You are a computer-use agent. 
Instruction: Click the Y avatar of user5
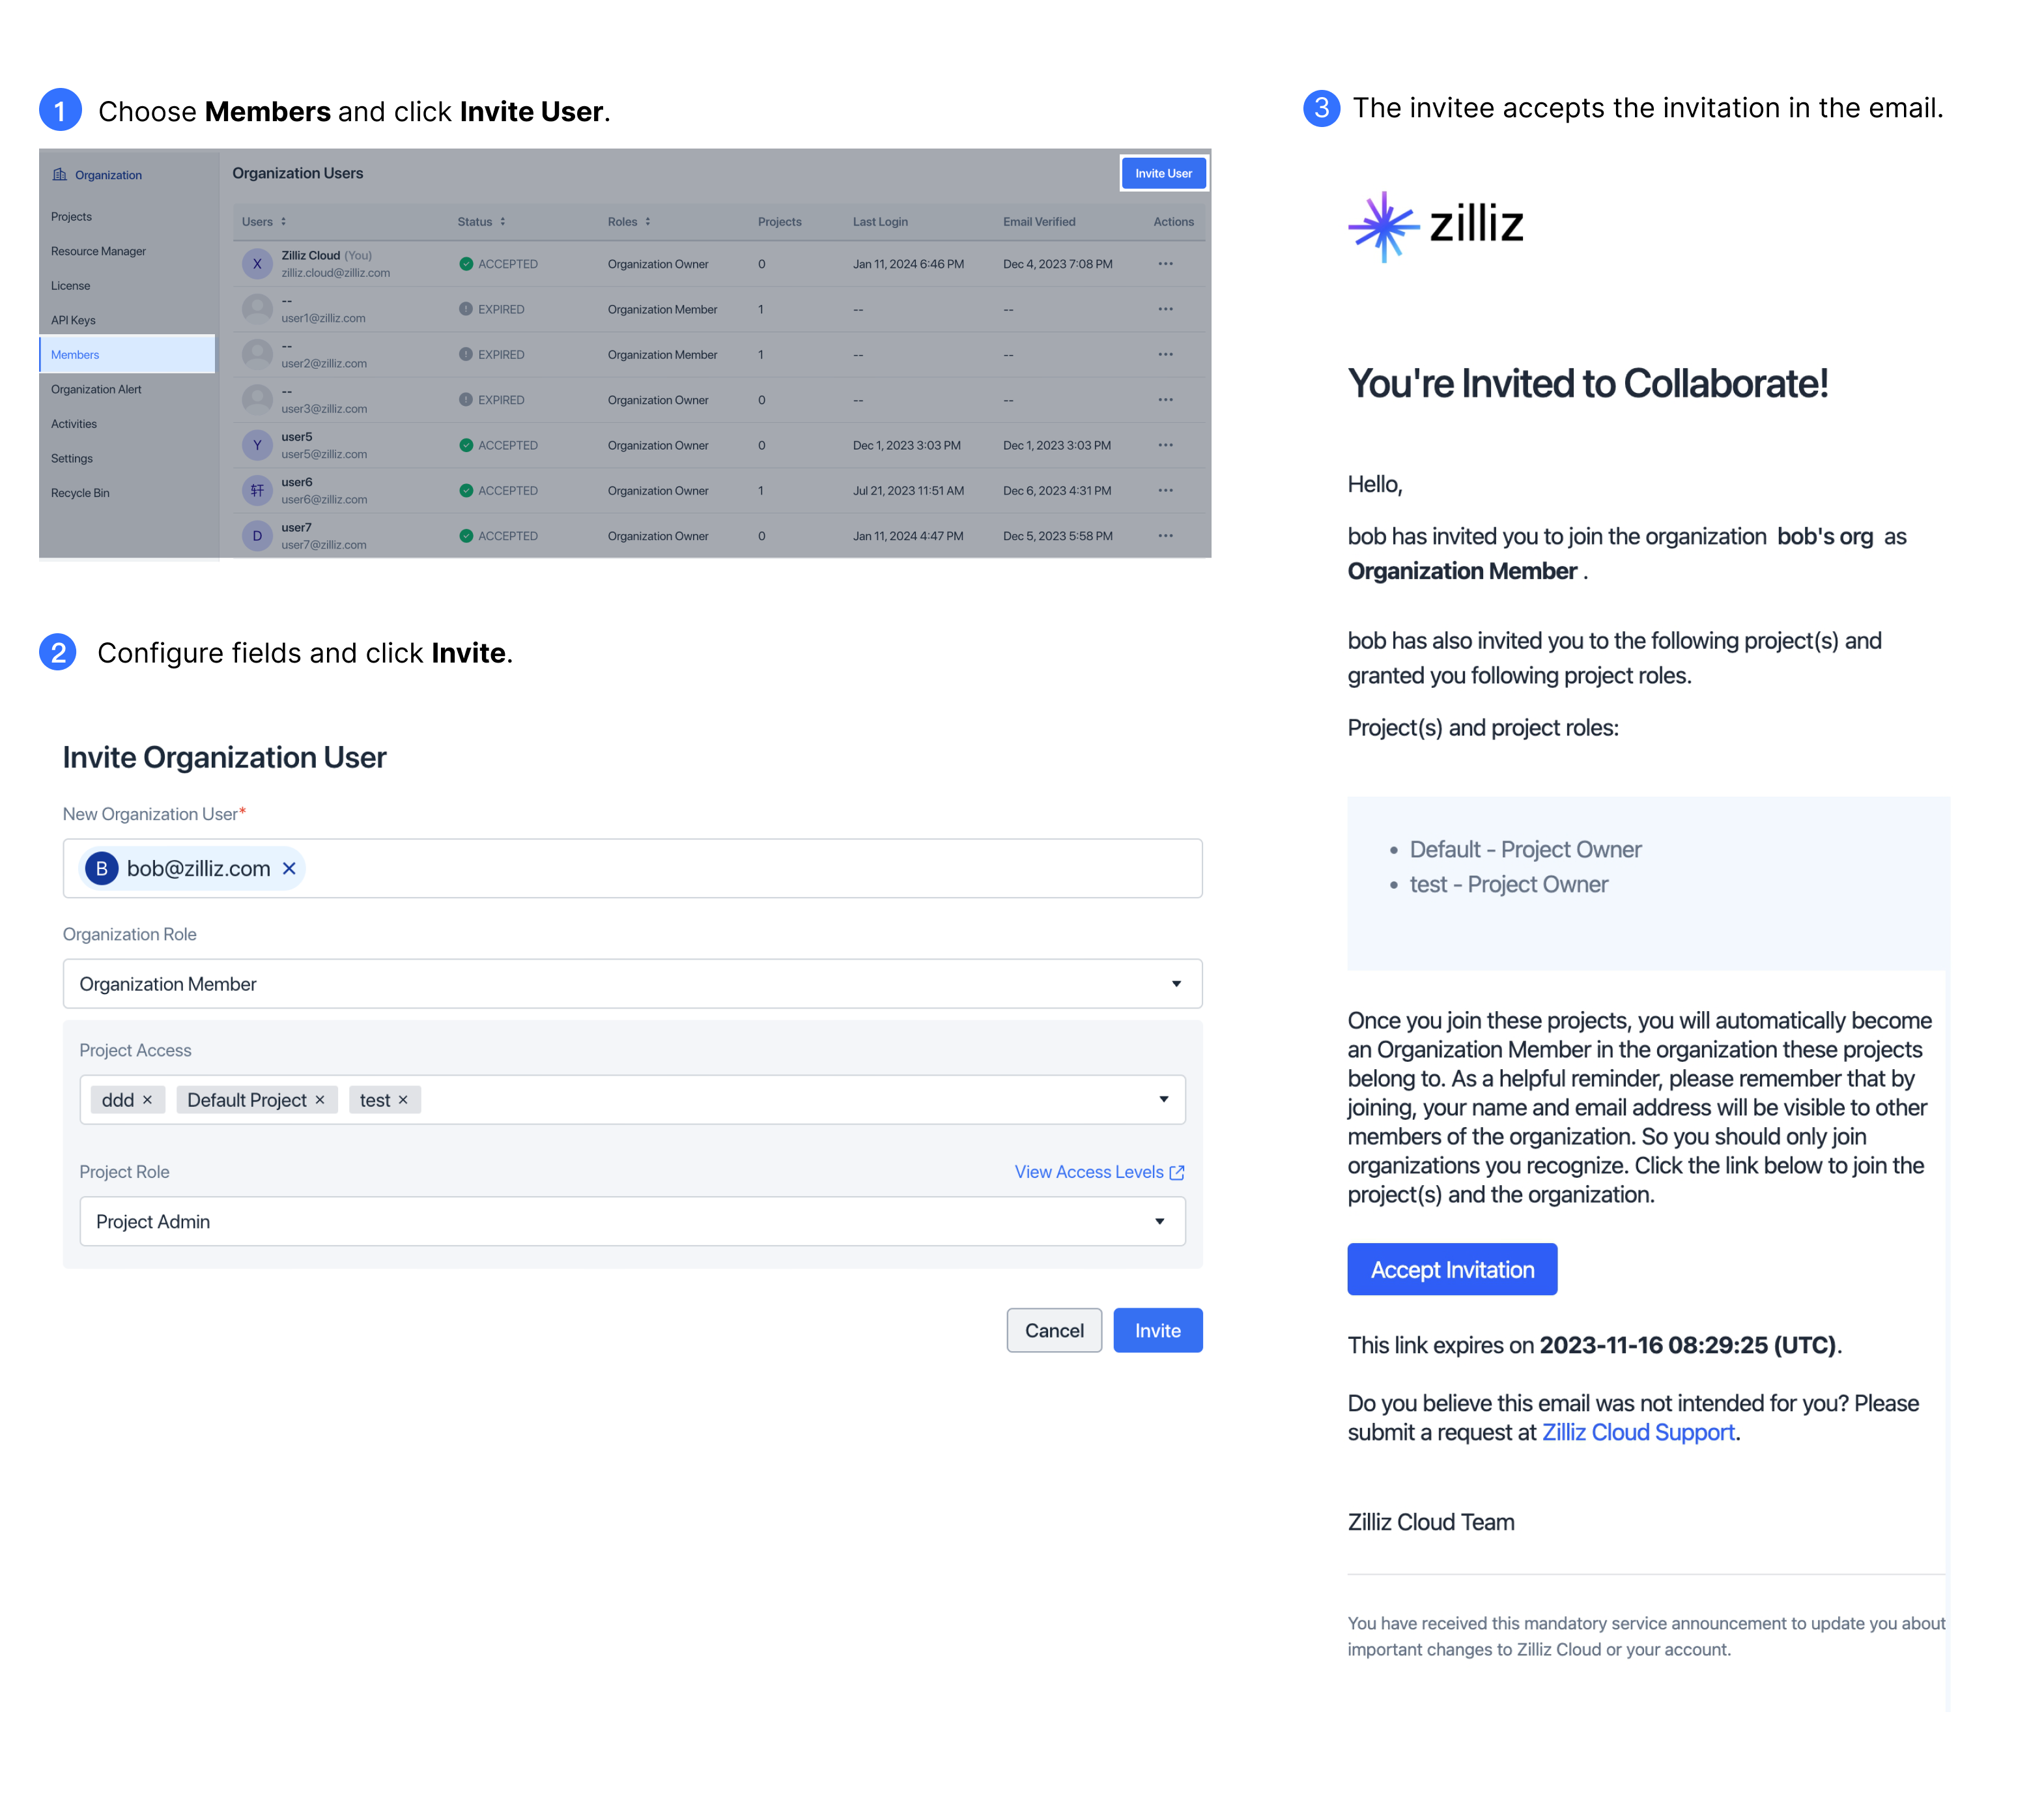point(257,445)
